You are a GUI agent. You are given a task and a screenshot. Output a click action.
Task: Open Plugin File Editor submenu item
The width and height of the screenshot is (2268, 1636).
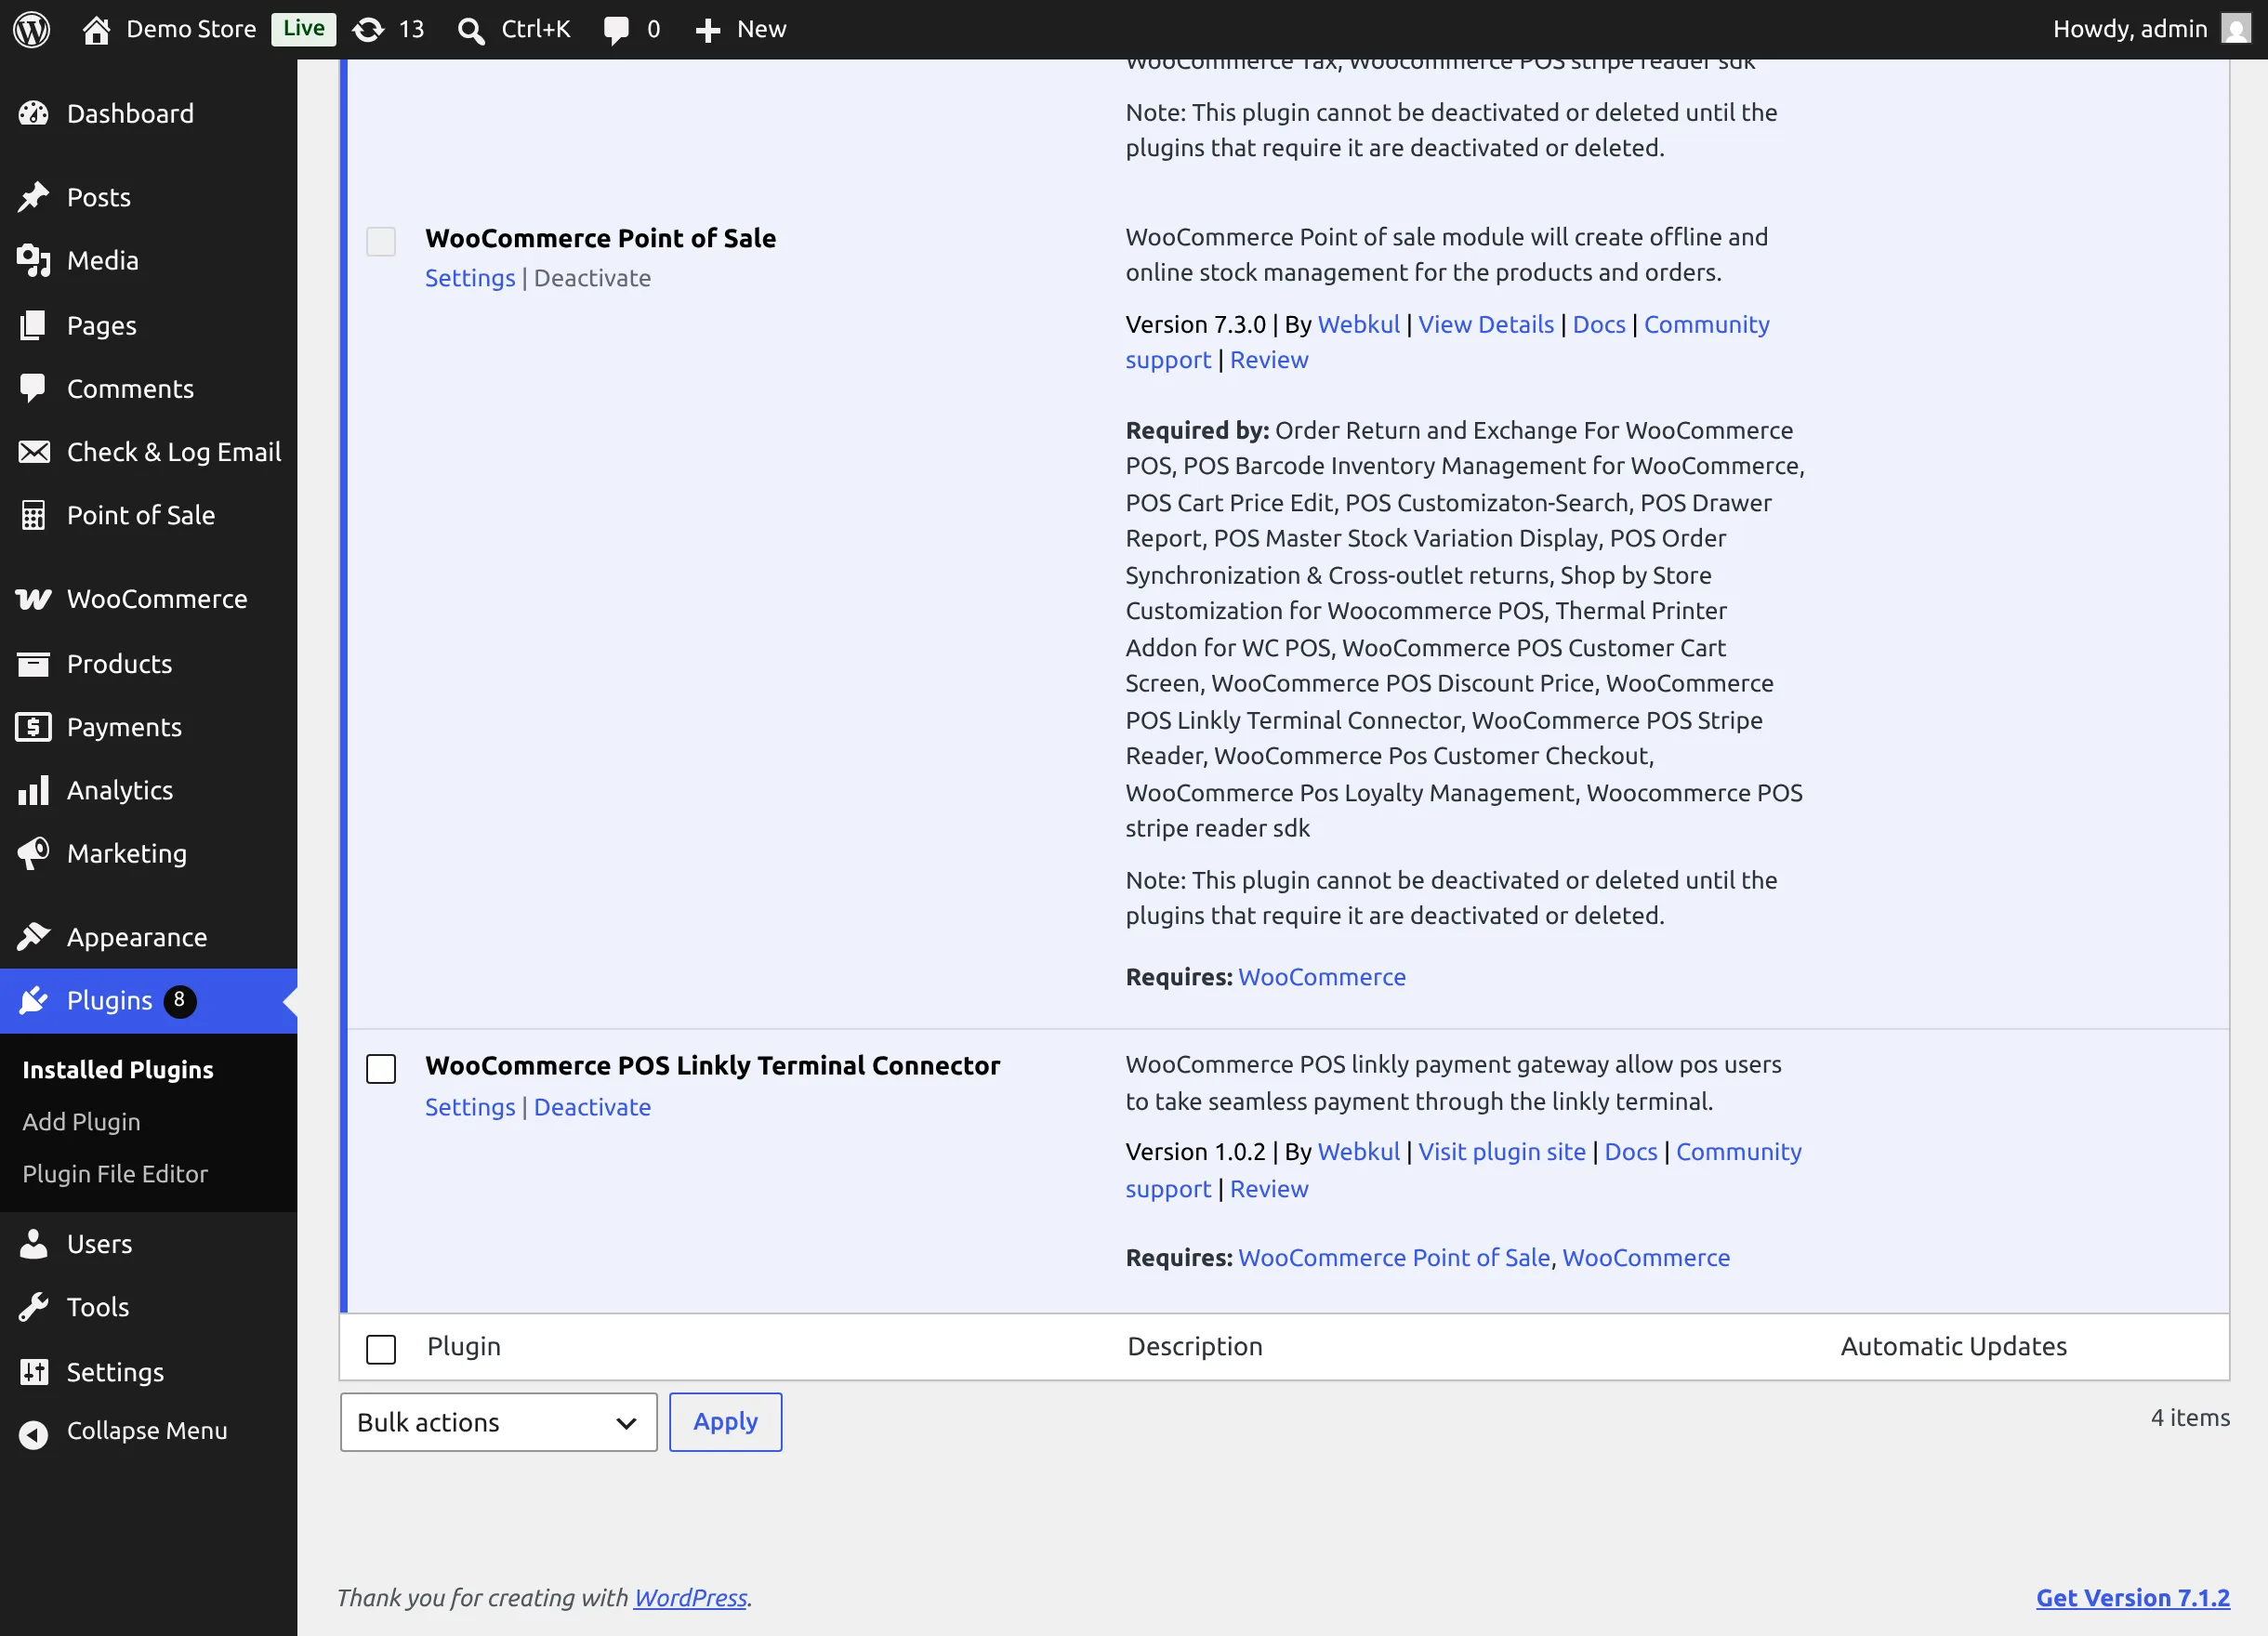(116, 1173)
